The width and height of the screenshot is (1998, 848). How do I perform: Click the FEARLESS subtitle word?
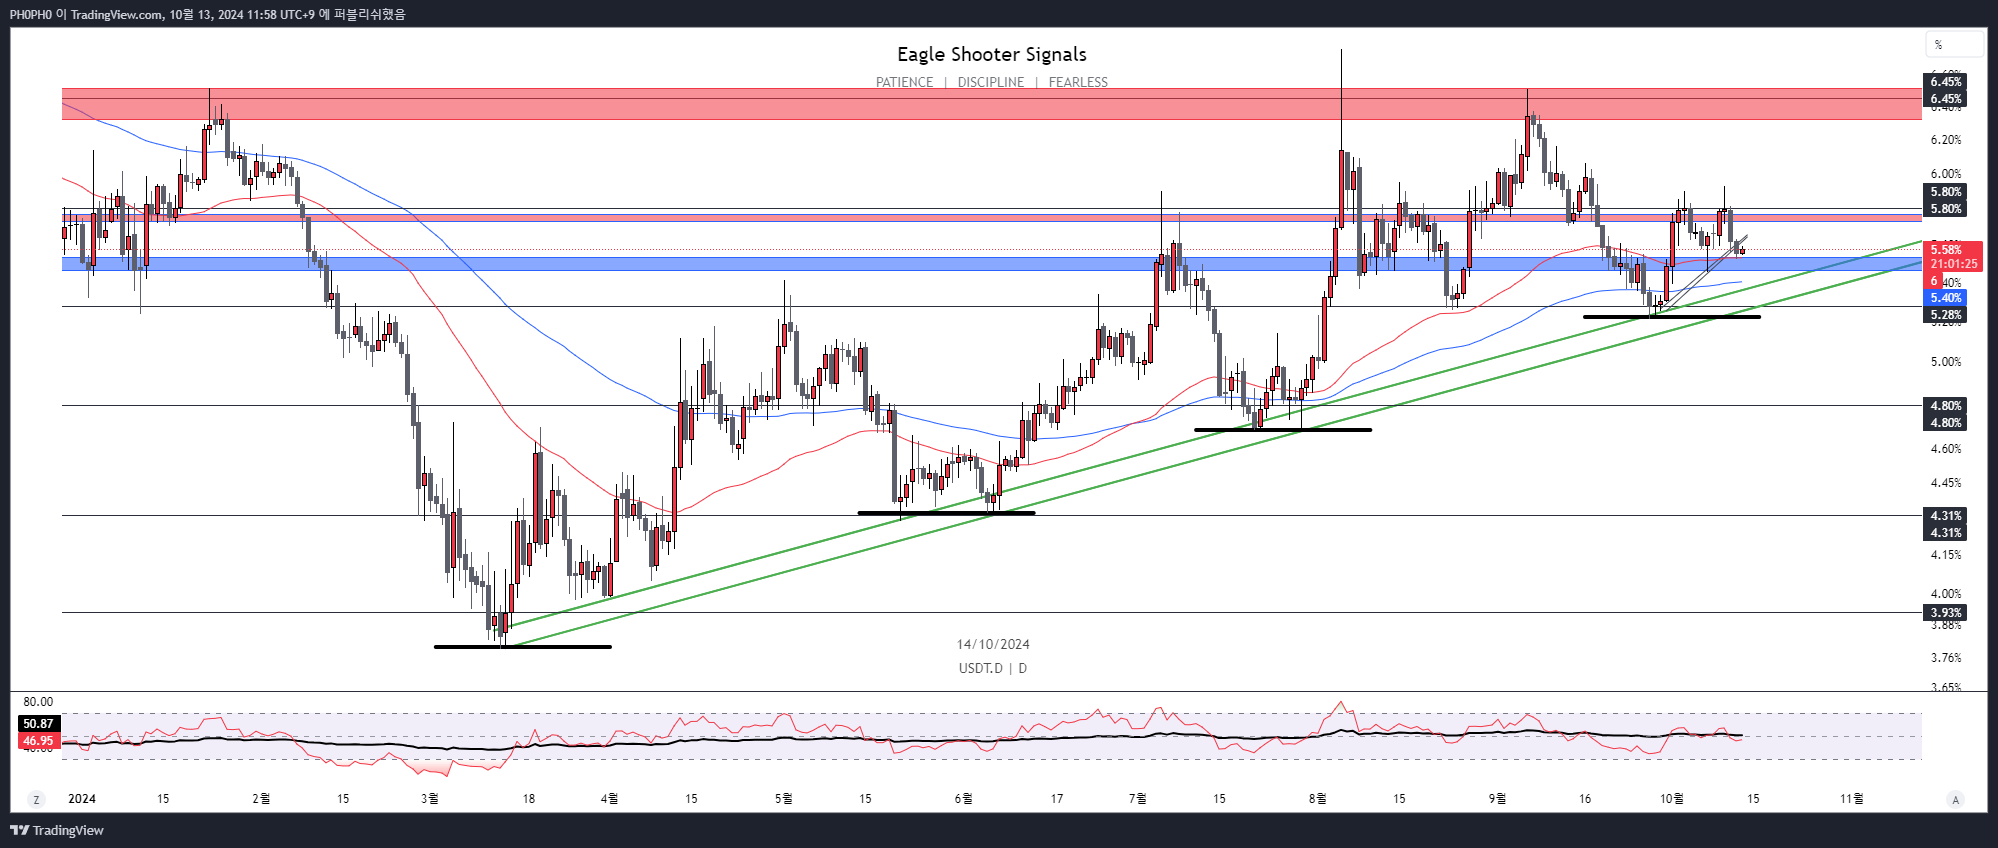(x=1078, y=82)
